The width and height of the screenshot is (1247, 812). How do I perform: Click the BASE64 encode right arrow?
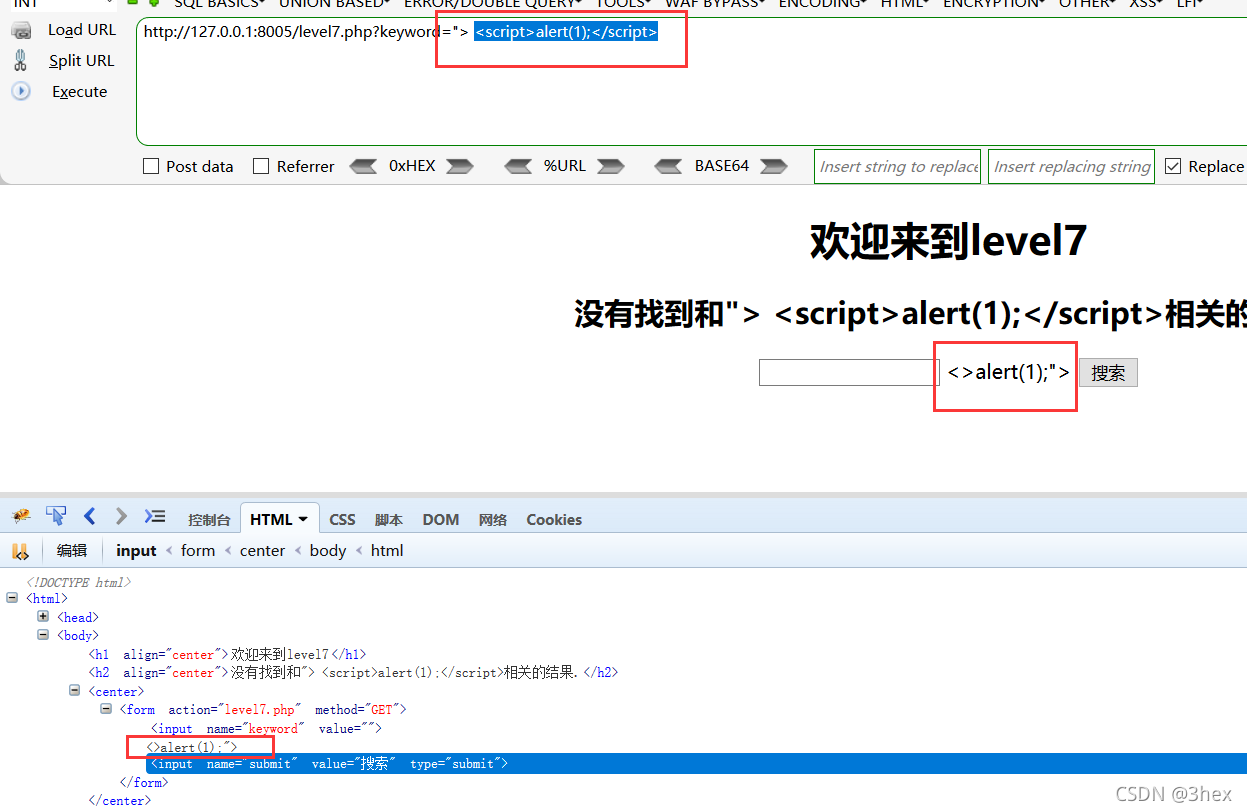tap(774, 166)
